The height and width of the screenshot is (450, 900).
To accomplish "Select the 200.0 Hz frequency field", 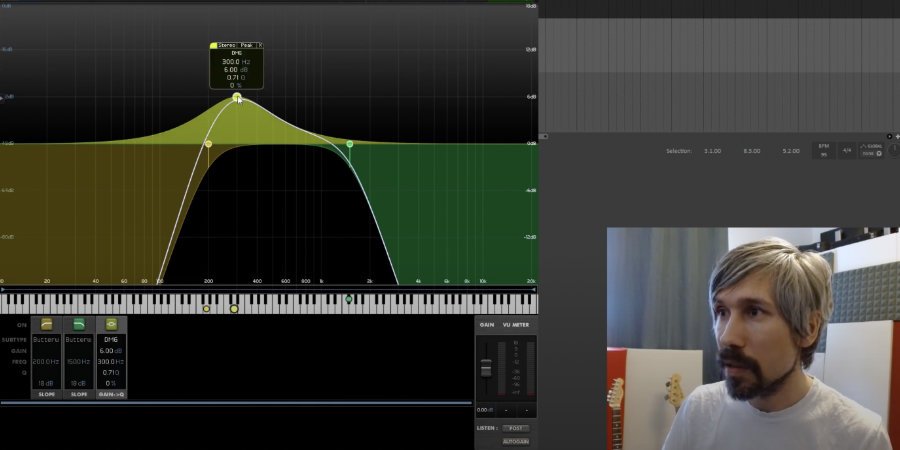I will coord(46,362).
